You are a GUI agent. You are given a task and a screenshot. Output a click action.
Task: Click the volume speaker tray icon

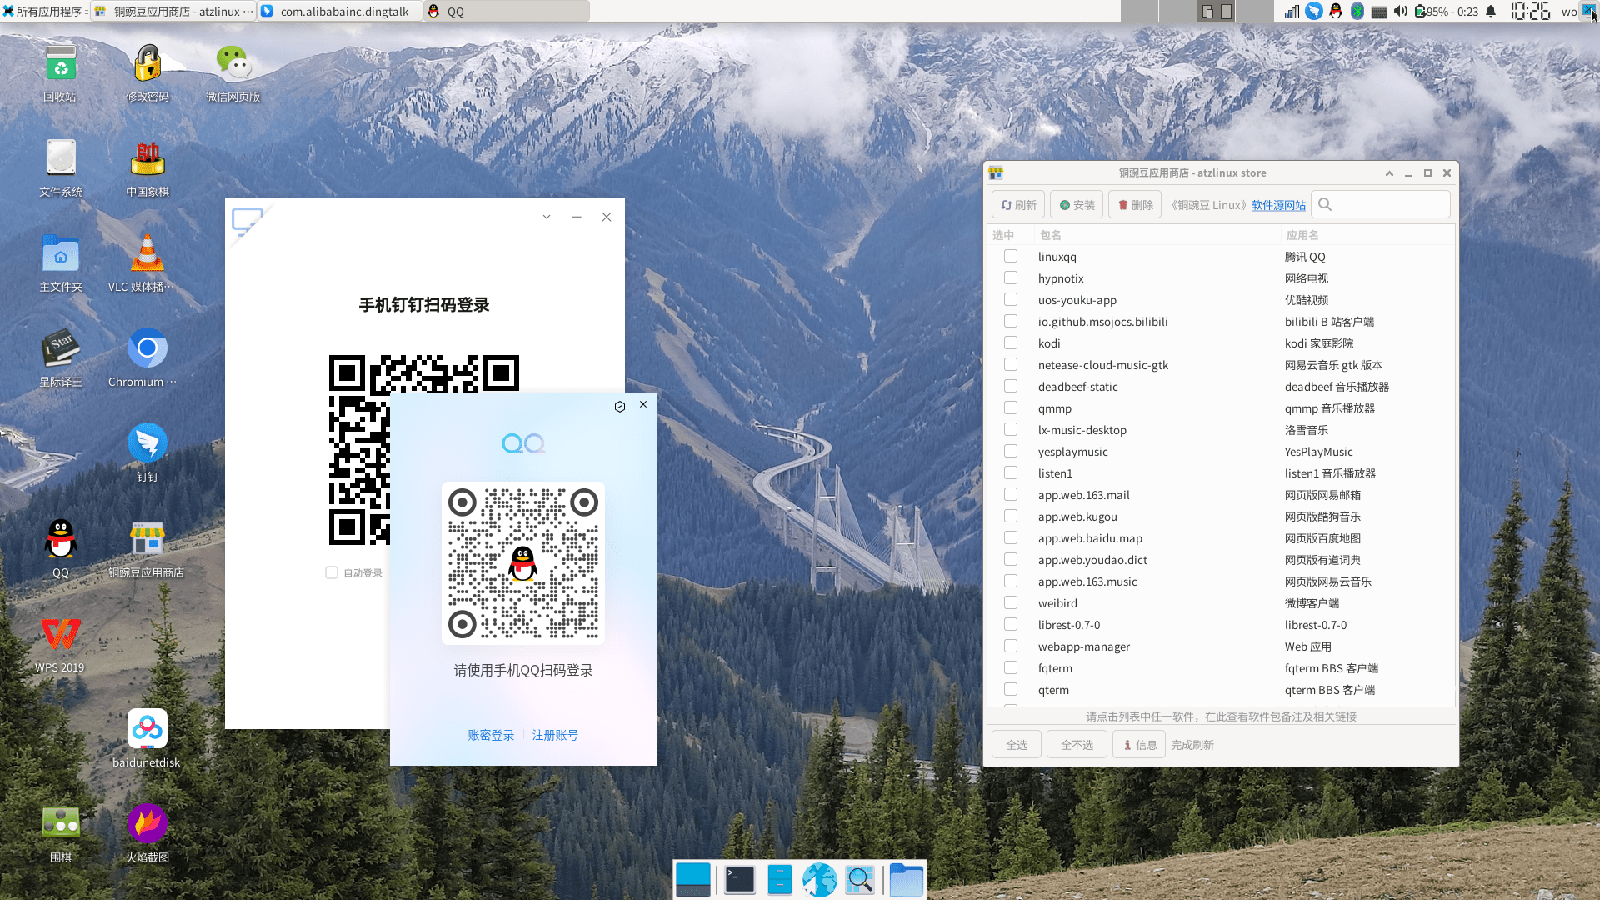[x=1400, y=11]
